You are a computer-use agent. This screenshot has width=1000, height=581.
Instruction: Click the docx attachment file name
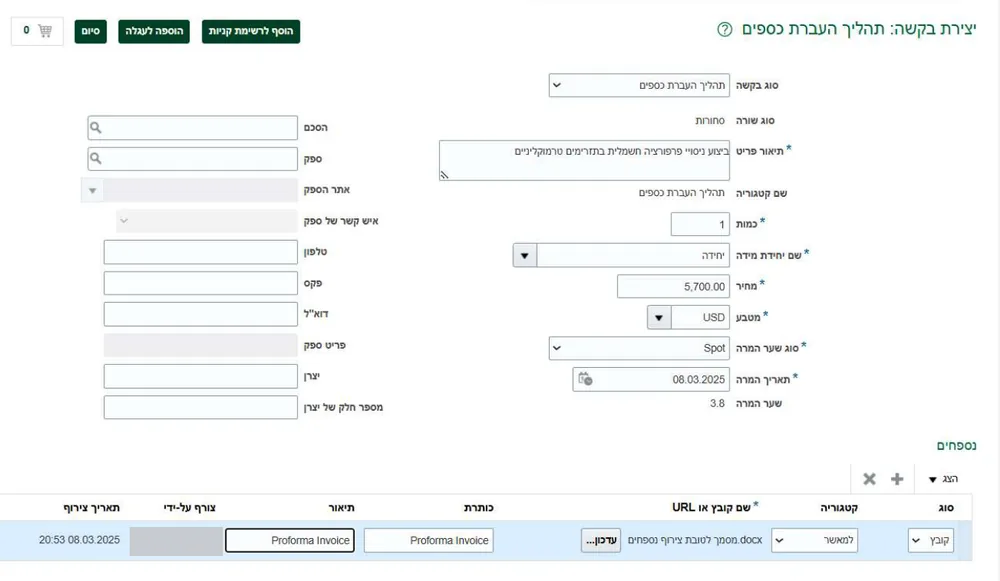695,540
